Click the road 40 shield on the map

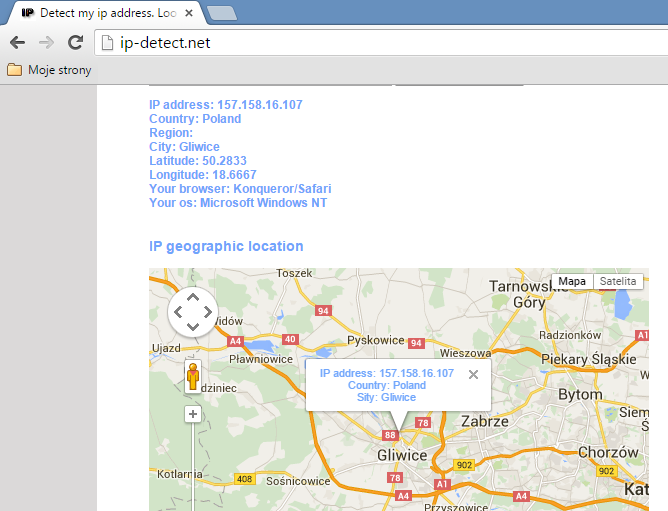tap(290, 339)
